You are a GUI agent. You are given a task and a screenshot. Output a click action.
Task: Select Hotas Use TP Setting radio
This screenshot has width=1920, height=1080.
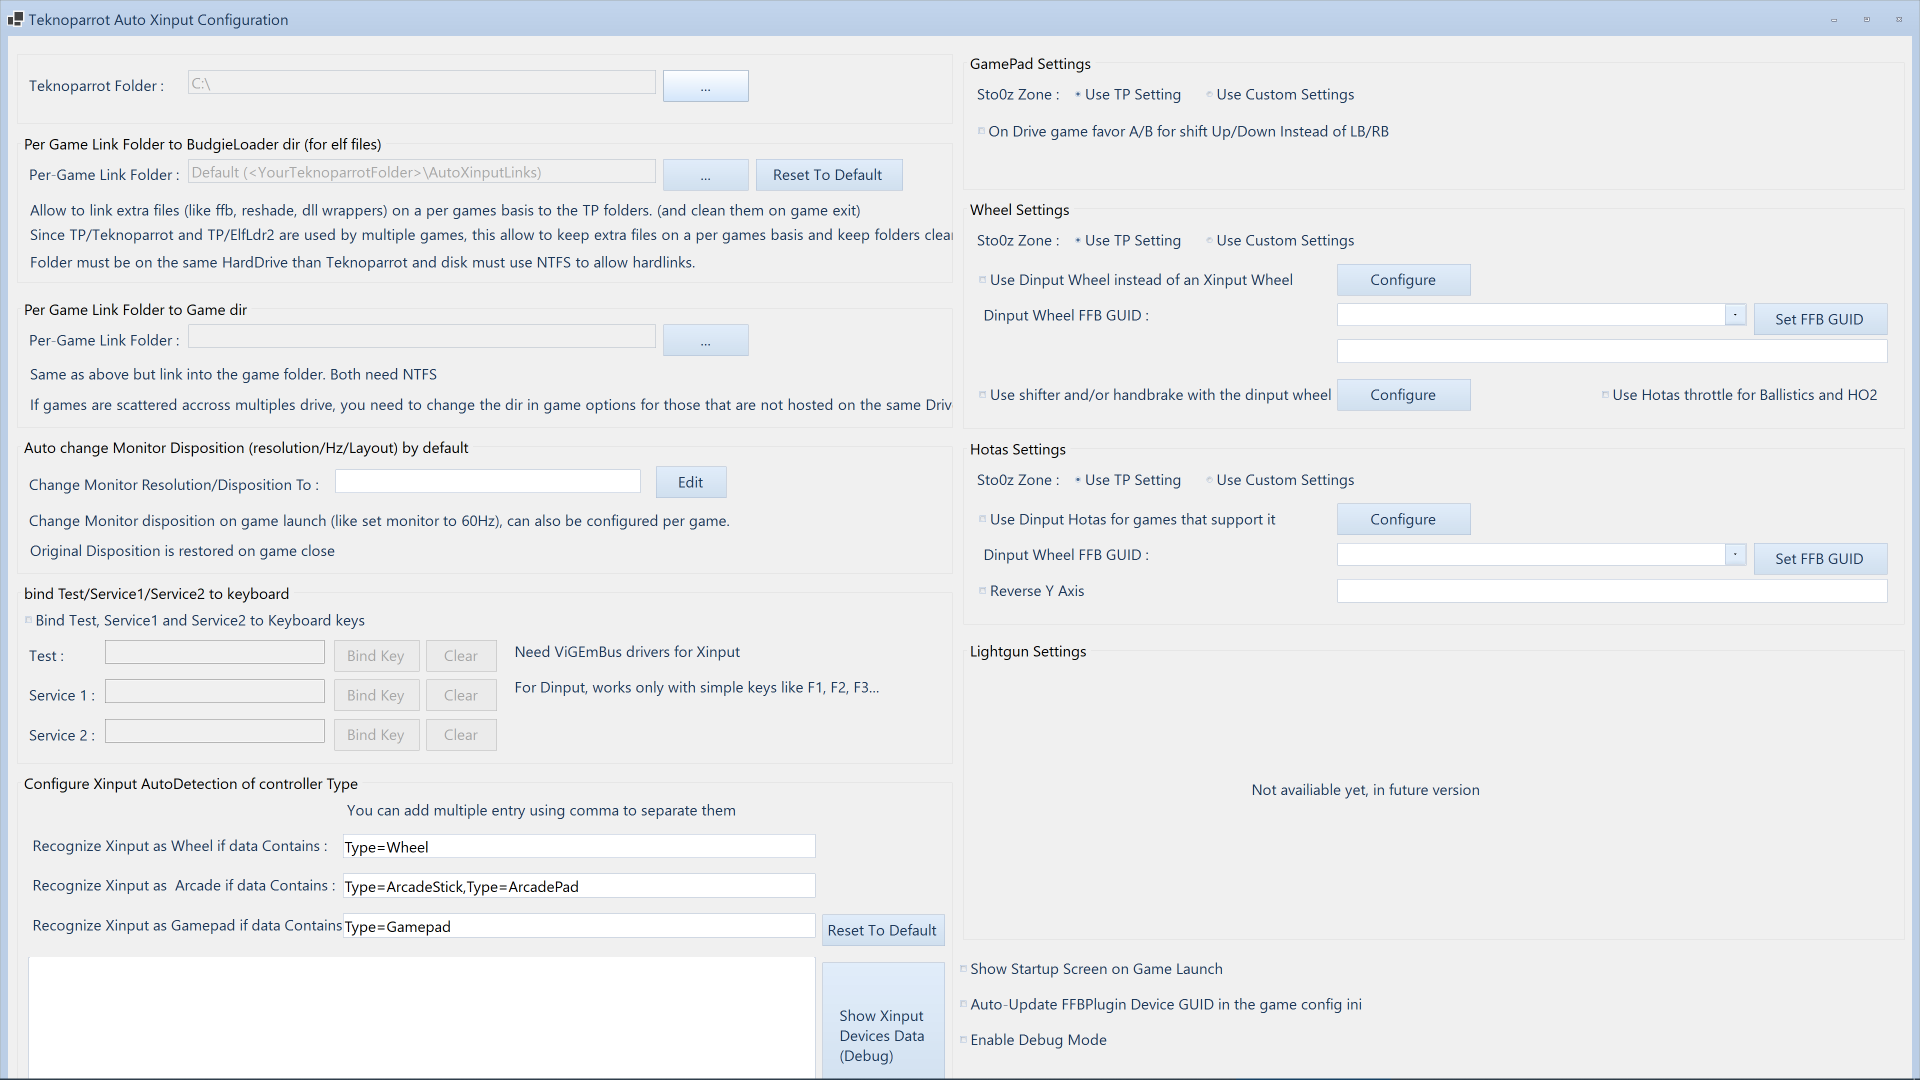coord(1078,481)
